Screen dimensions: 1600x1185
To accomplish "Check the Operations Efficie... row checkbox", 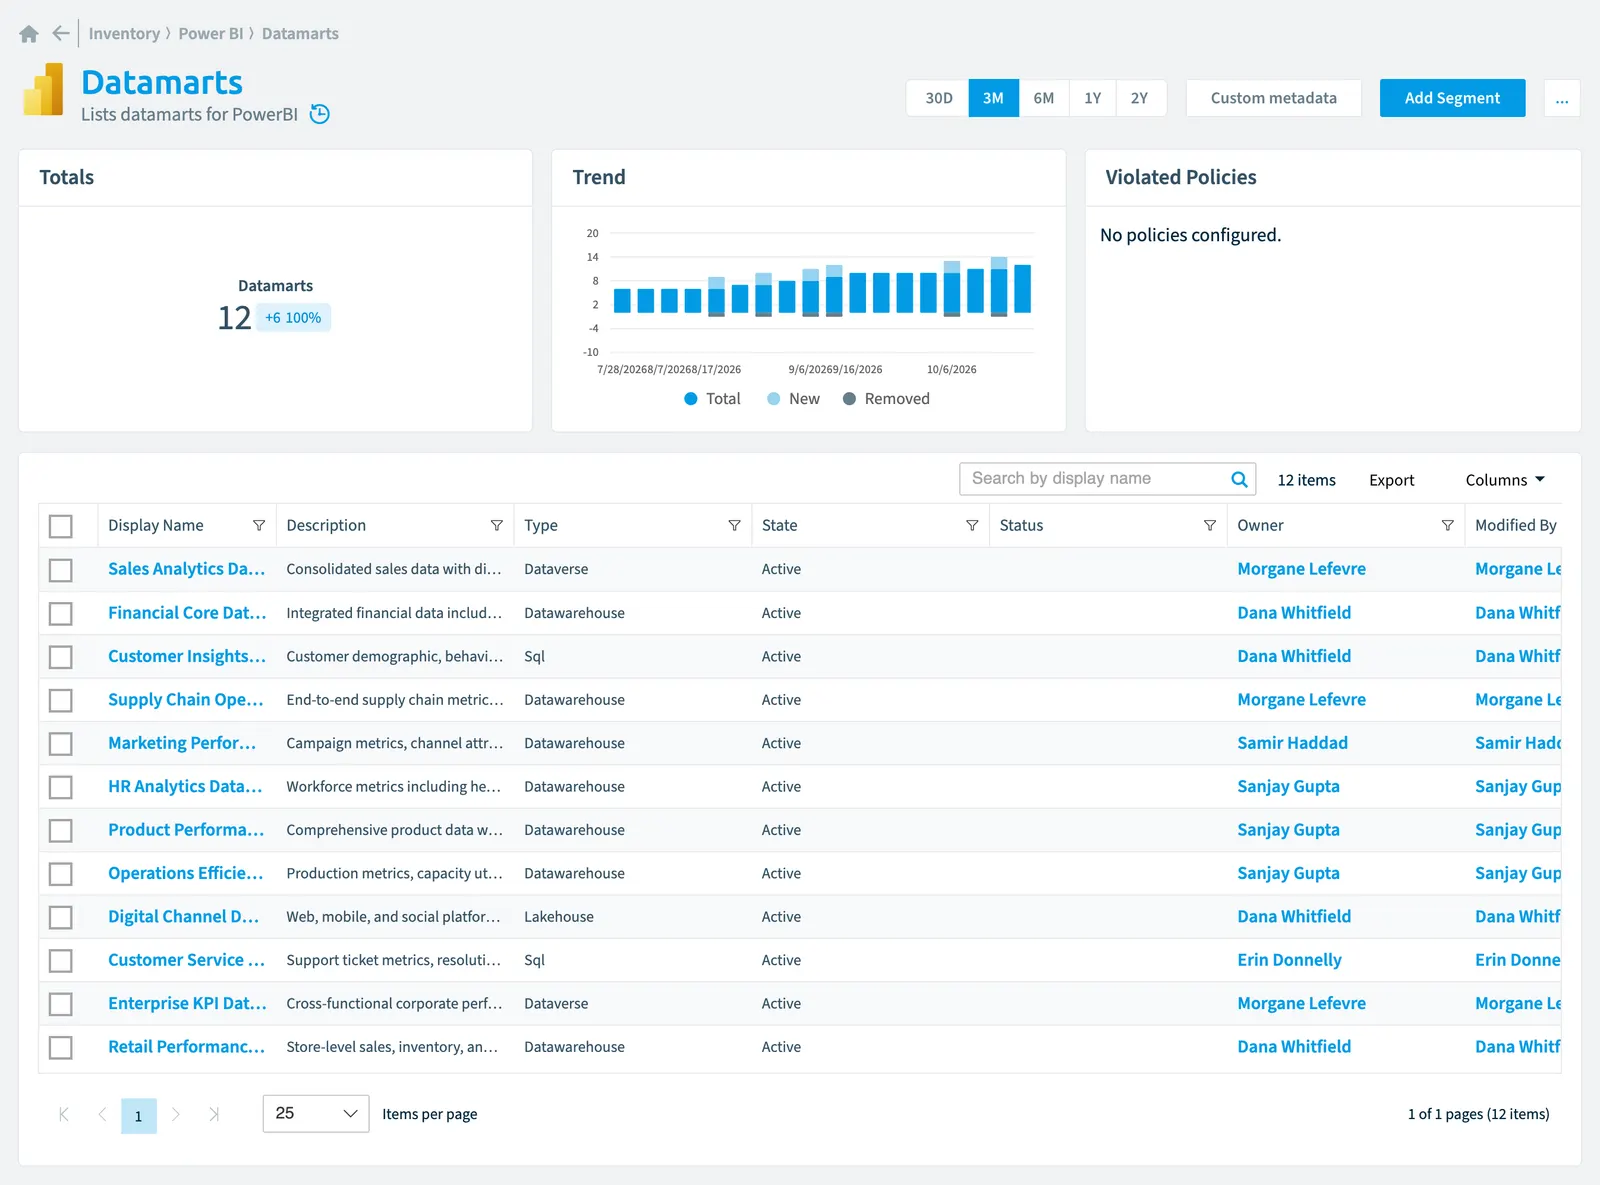I will click(x=61, y=874).
